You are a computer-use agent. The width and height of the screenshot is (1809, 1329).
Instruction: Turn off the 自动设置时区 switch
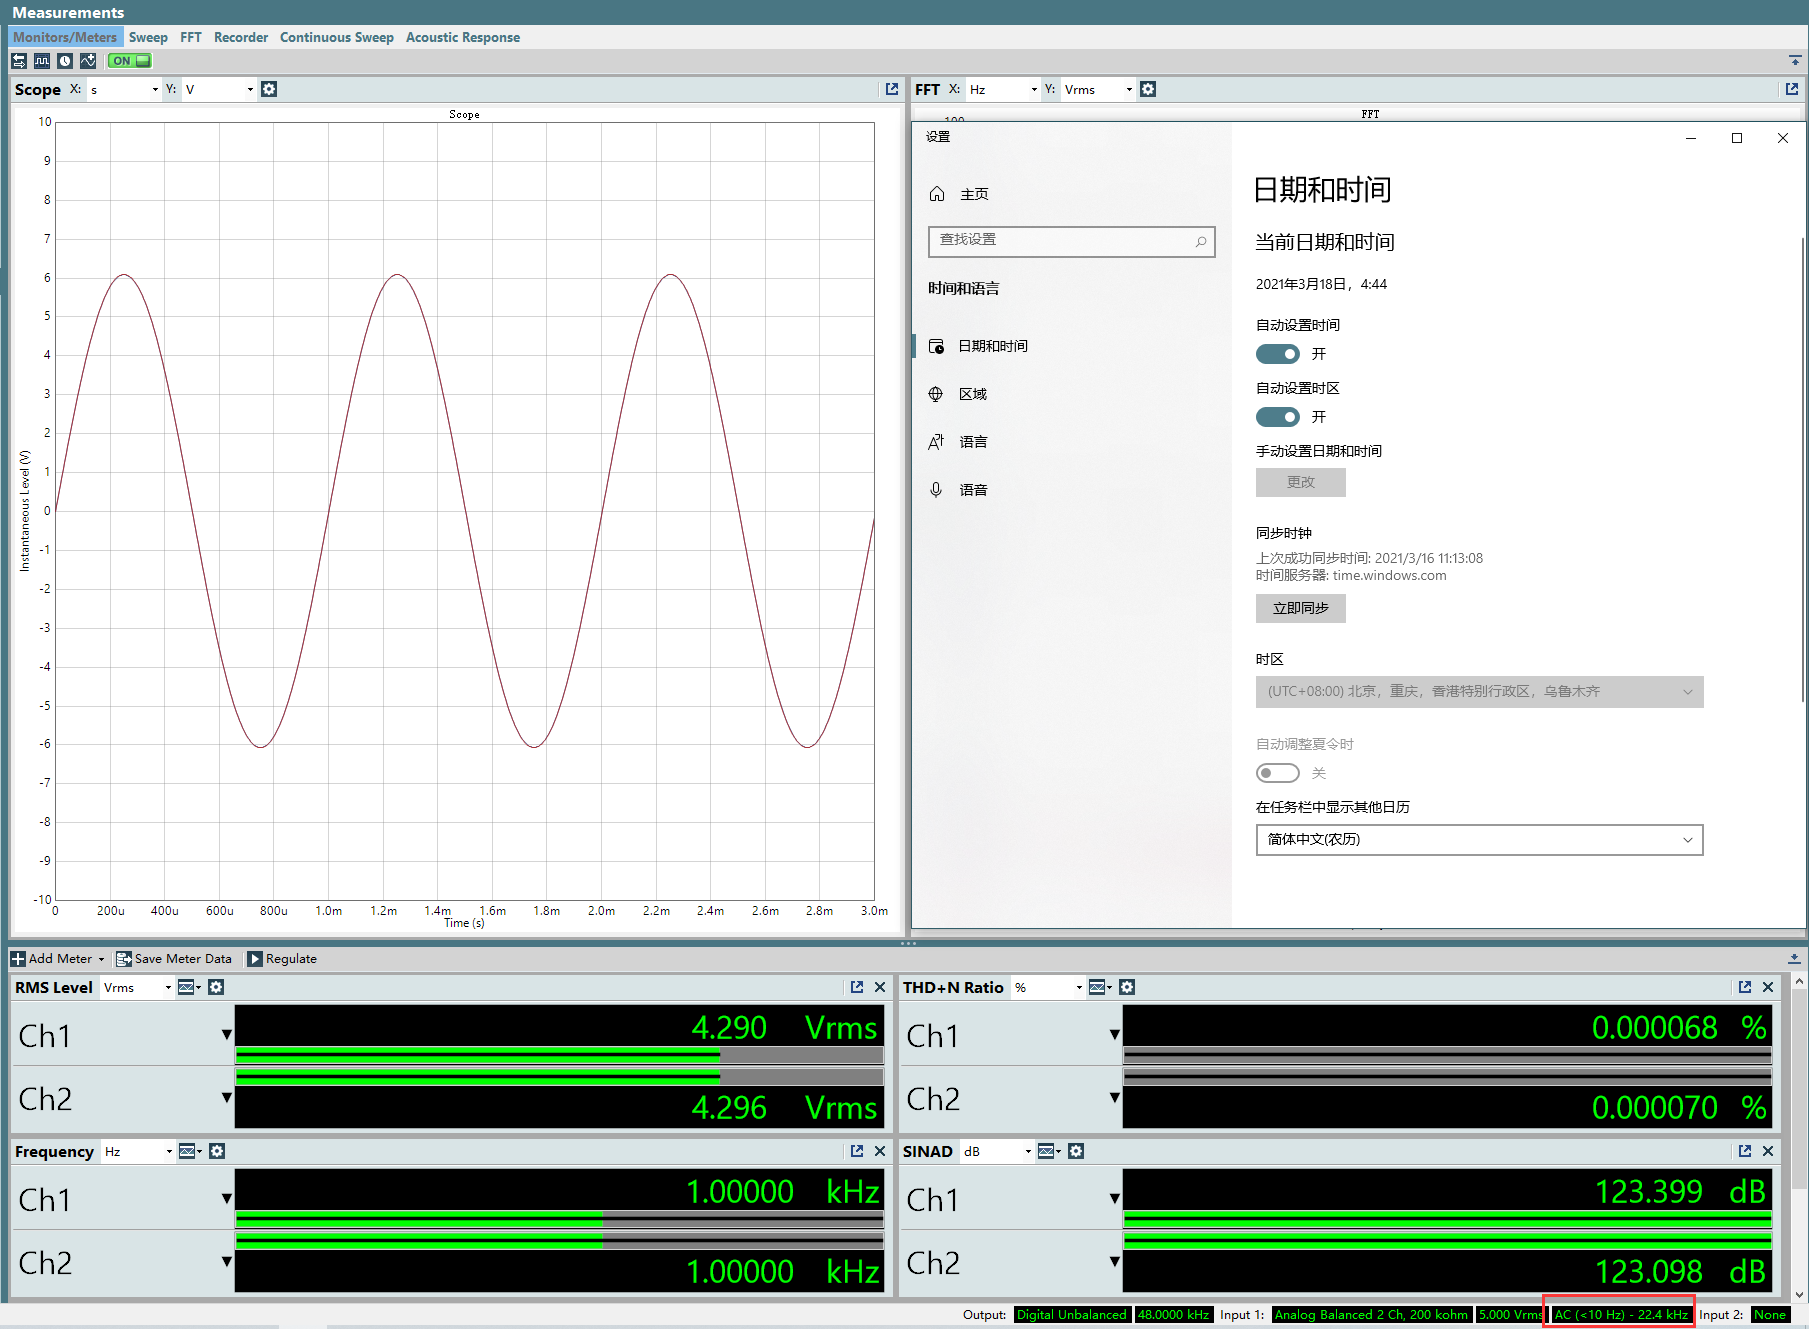tap(1278, 417)
